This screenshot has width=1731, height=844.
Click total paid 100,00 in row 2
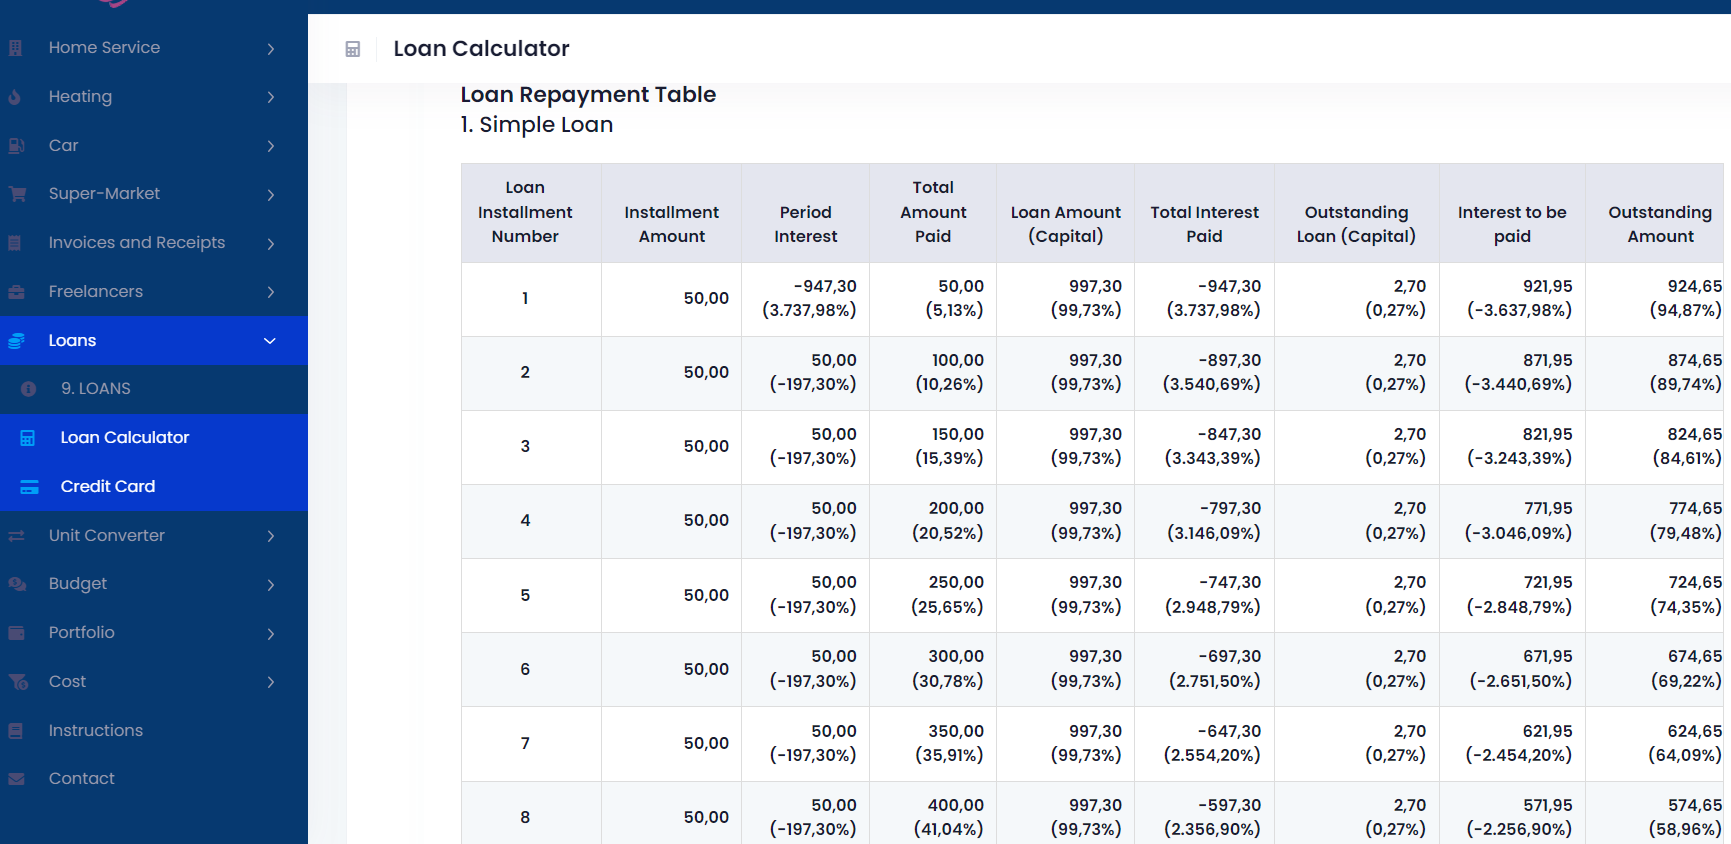tap(933, 373)
